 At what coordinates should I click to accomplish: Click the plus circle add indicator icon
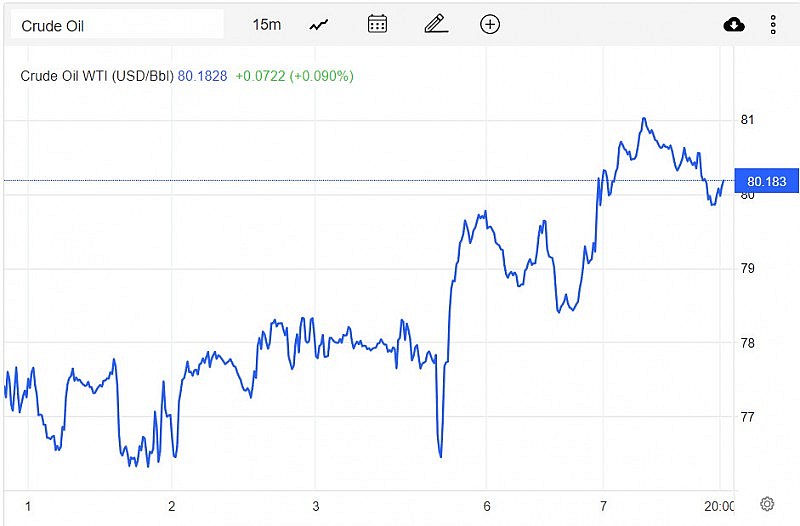coord(490,24)
